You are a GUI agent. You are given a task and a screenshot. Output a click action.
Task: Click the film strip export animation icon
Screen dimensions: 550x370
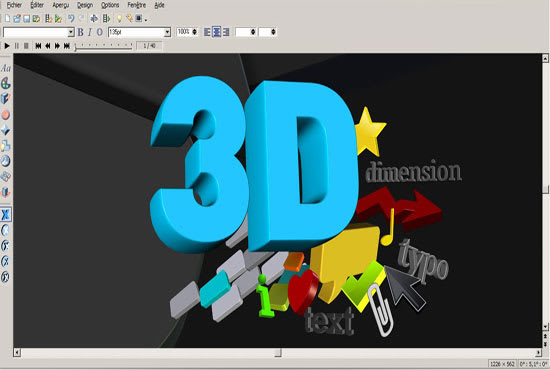[x=48, y=18]
